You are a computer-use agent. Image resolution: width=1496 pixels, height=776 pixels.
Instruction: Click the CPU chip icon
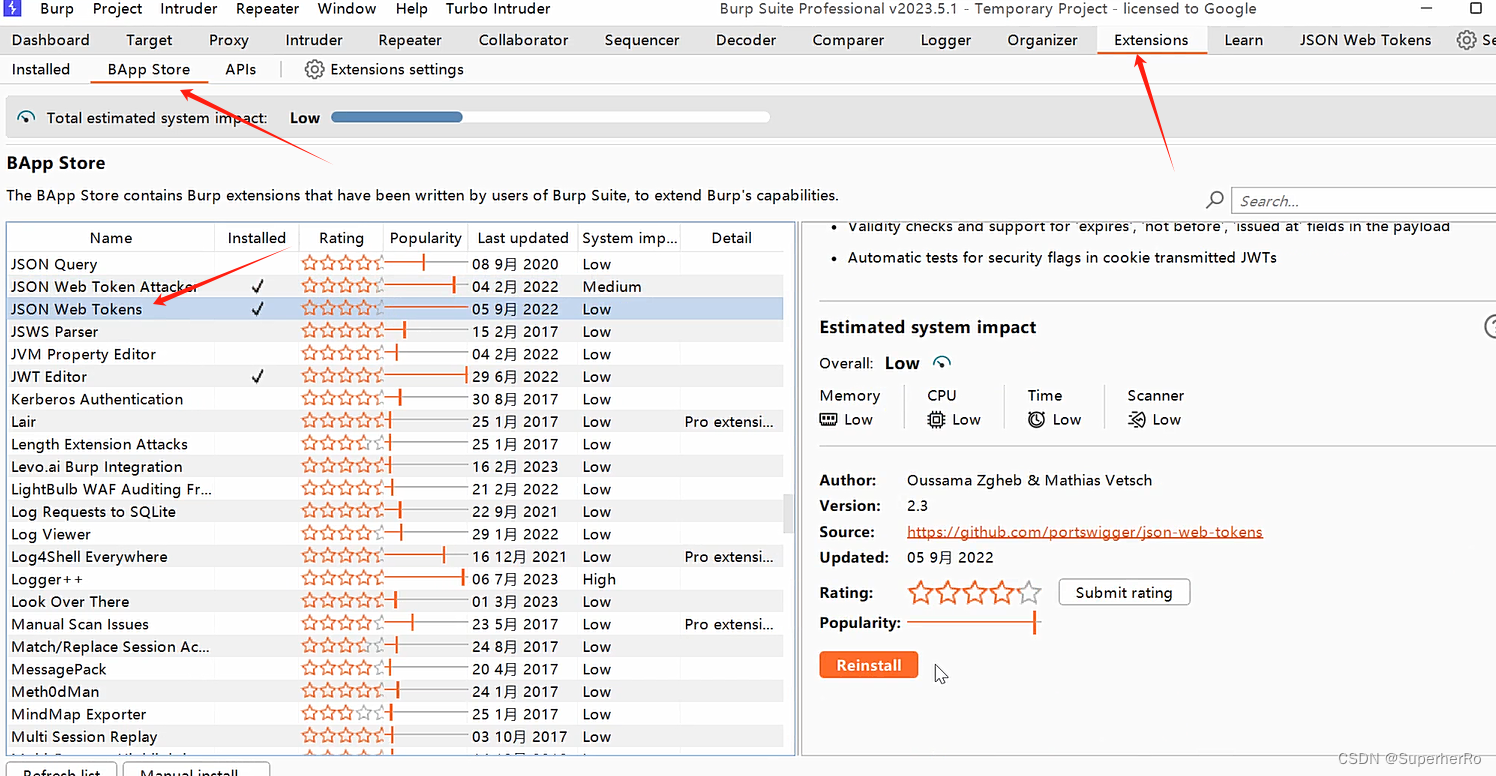(936, 419)
